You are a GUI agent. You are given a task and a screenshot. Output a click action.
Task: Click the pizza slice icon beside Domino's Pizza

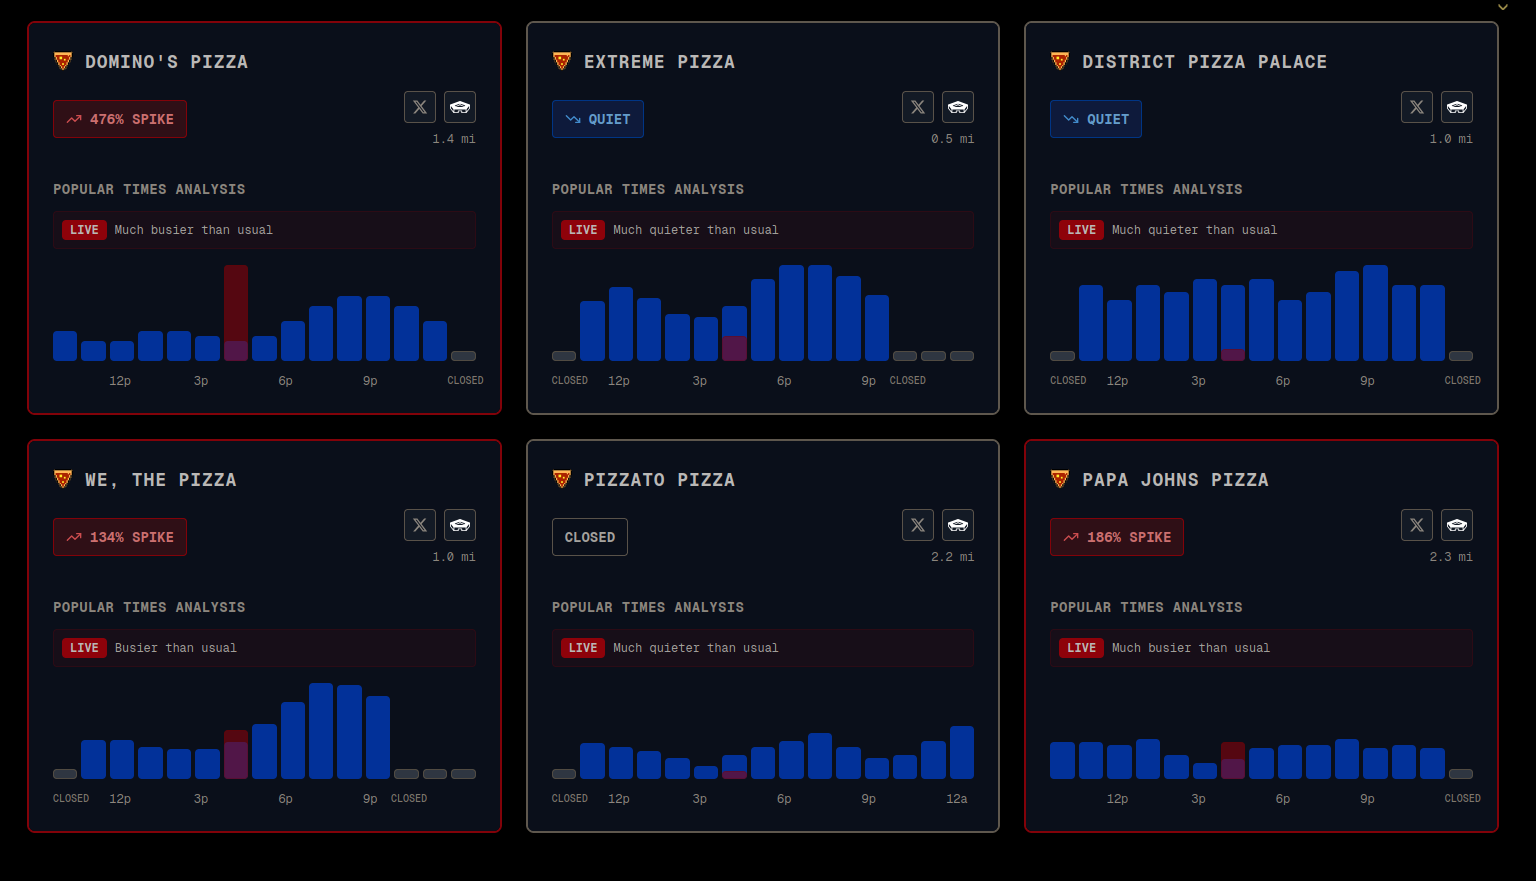pyautogui.click(x=63, y=61)
